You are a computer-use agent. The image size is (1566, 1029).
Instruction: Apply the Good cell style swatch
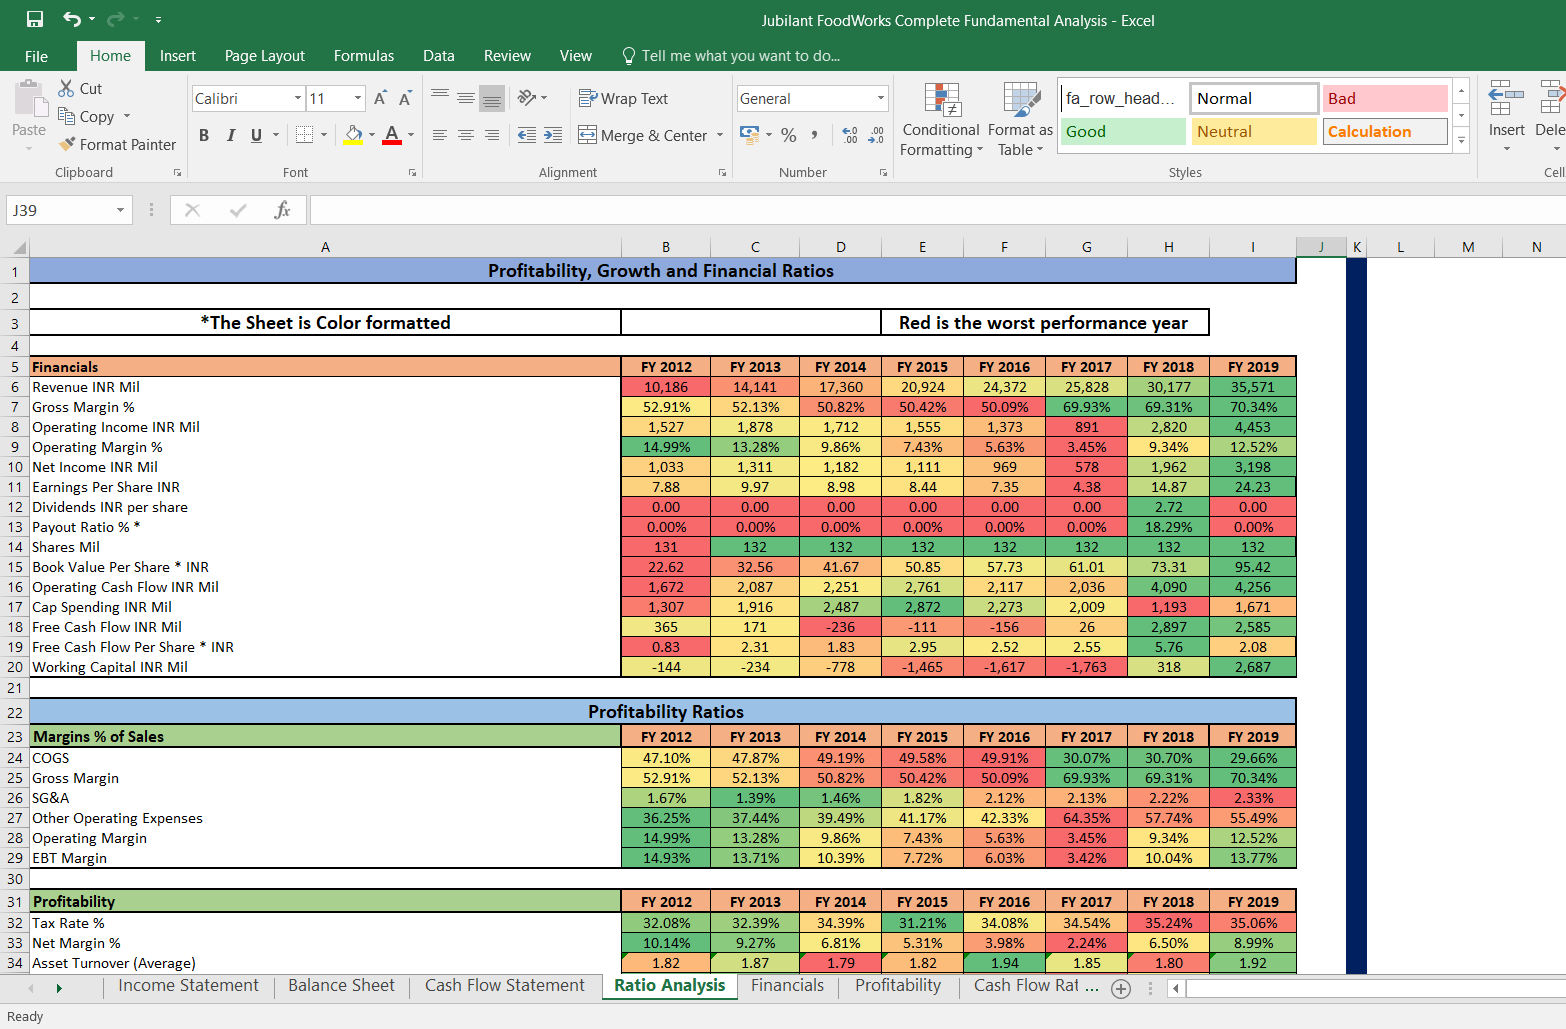click(x=1123, y=131)
